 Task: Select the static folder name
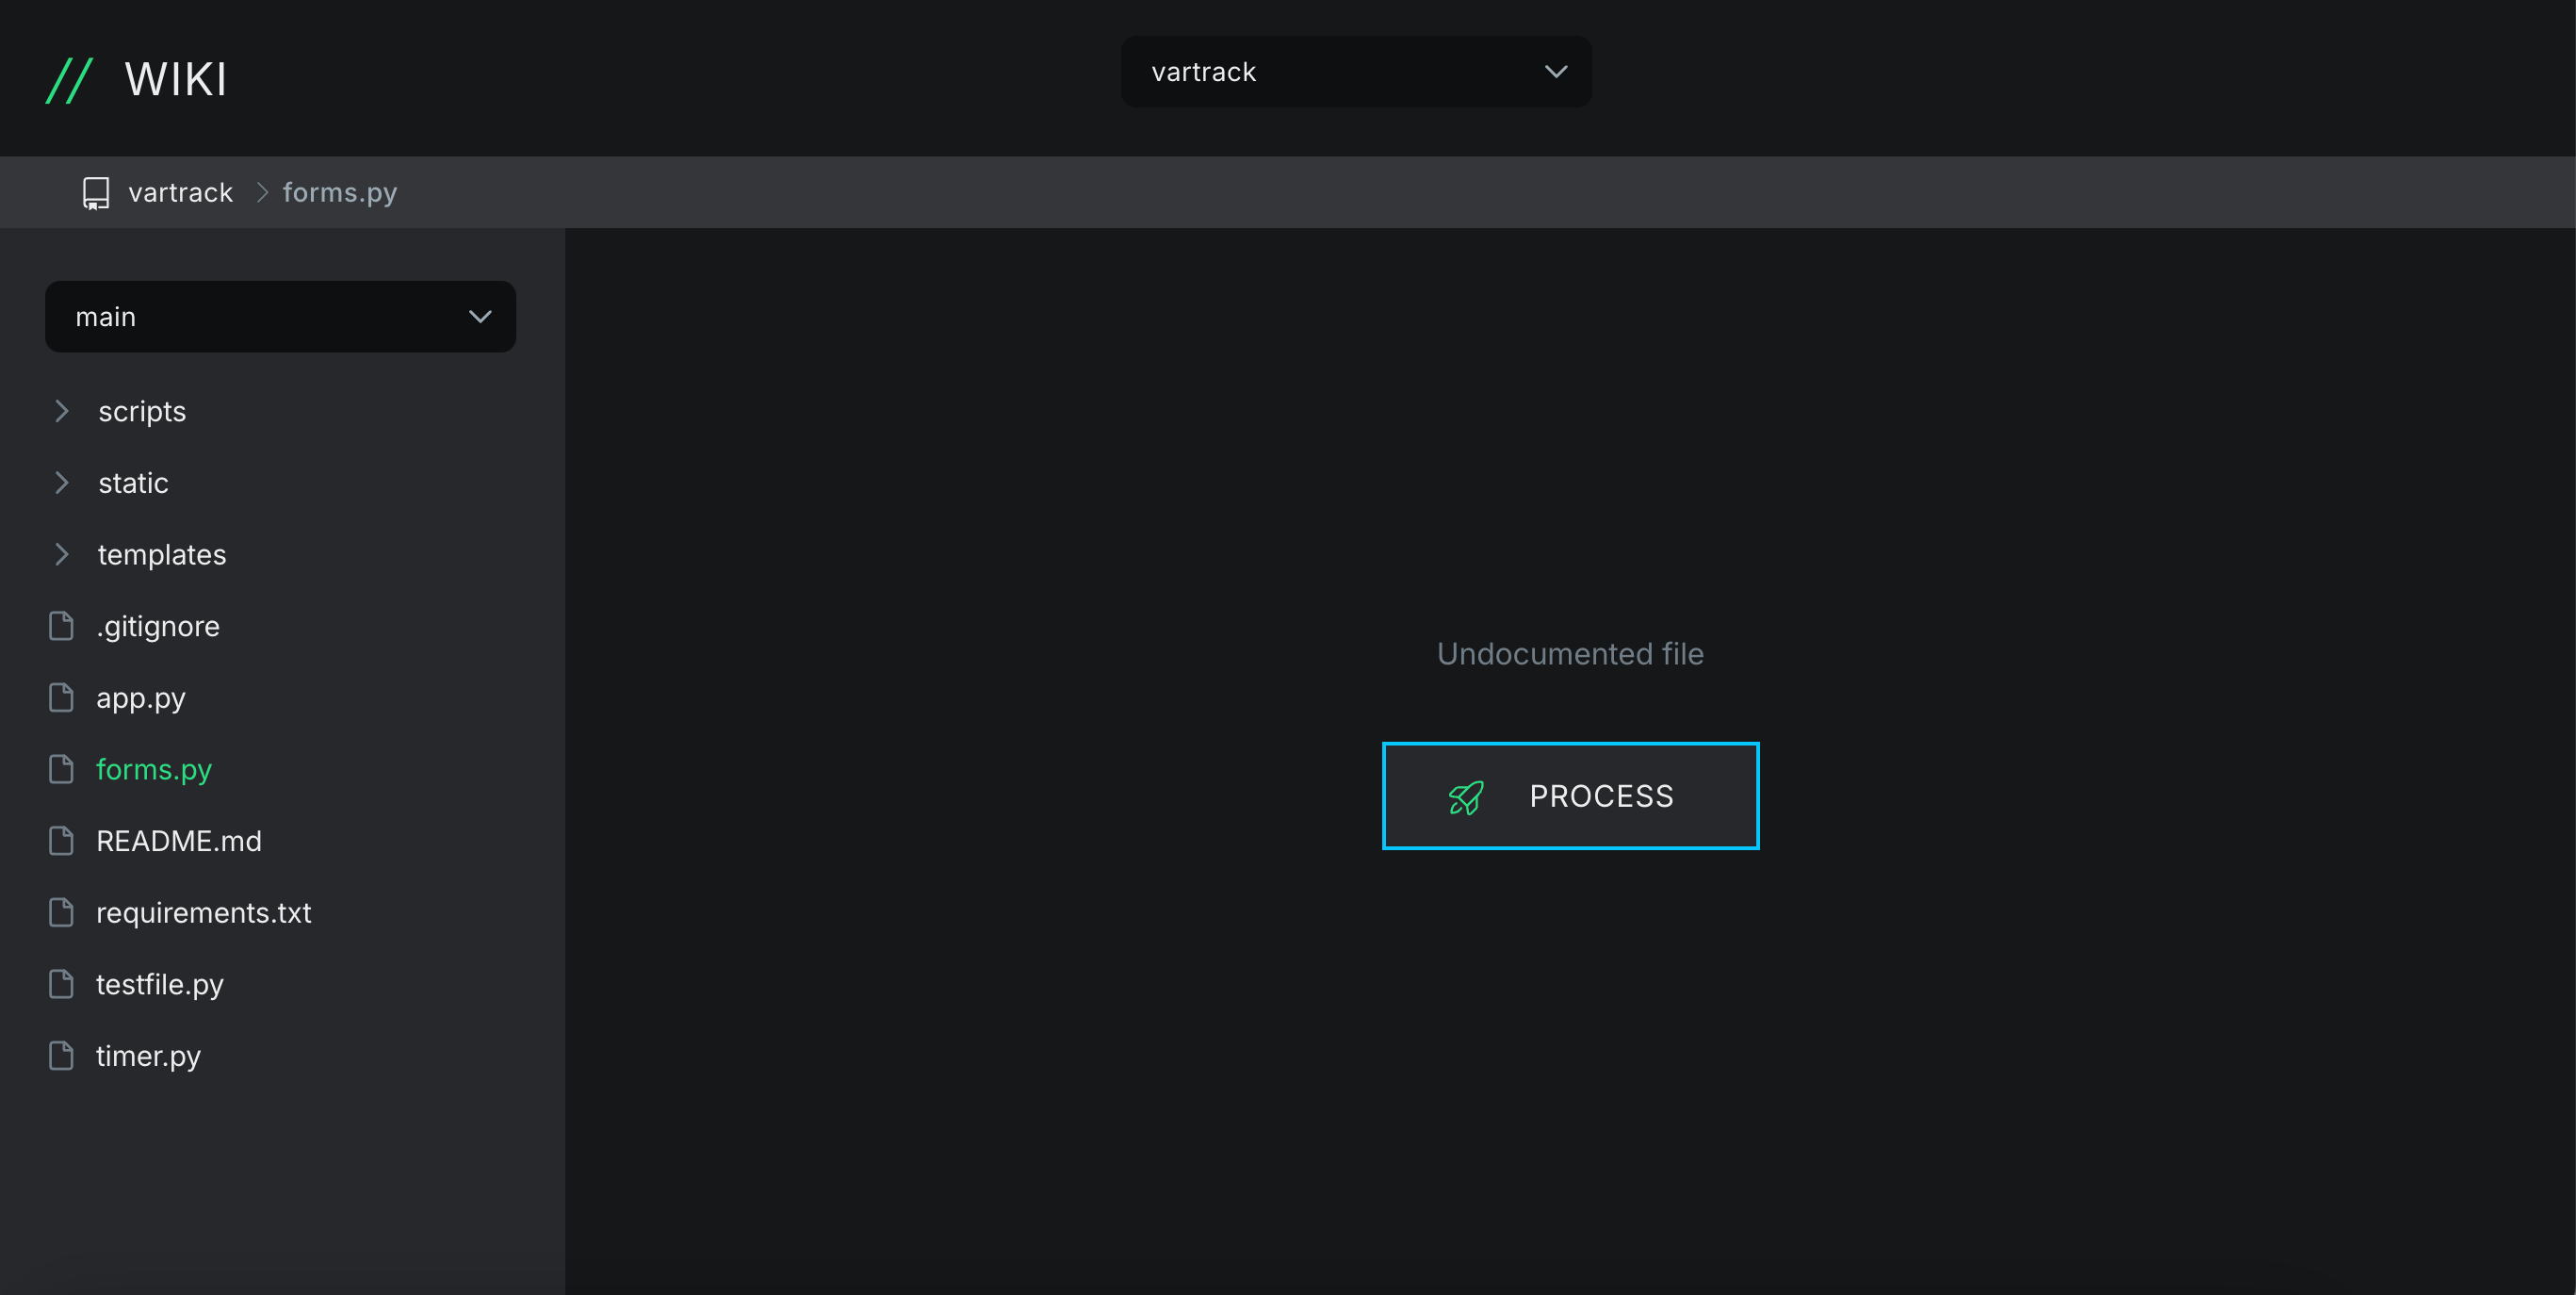tap(133, 483)
